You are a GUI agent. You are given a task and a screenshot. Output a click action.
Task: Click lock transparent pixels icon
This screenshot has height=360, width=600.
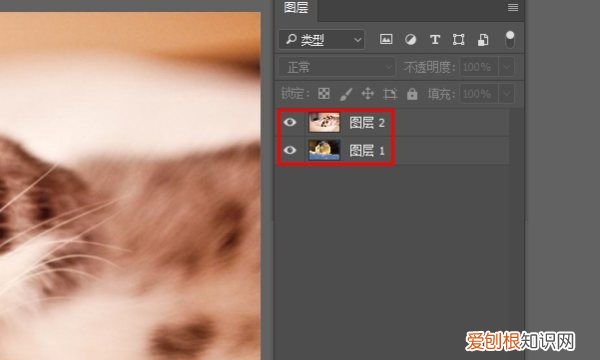[324, 93]
